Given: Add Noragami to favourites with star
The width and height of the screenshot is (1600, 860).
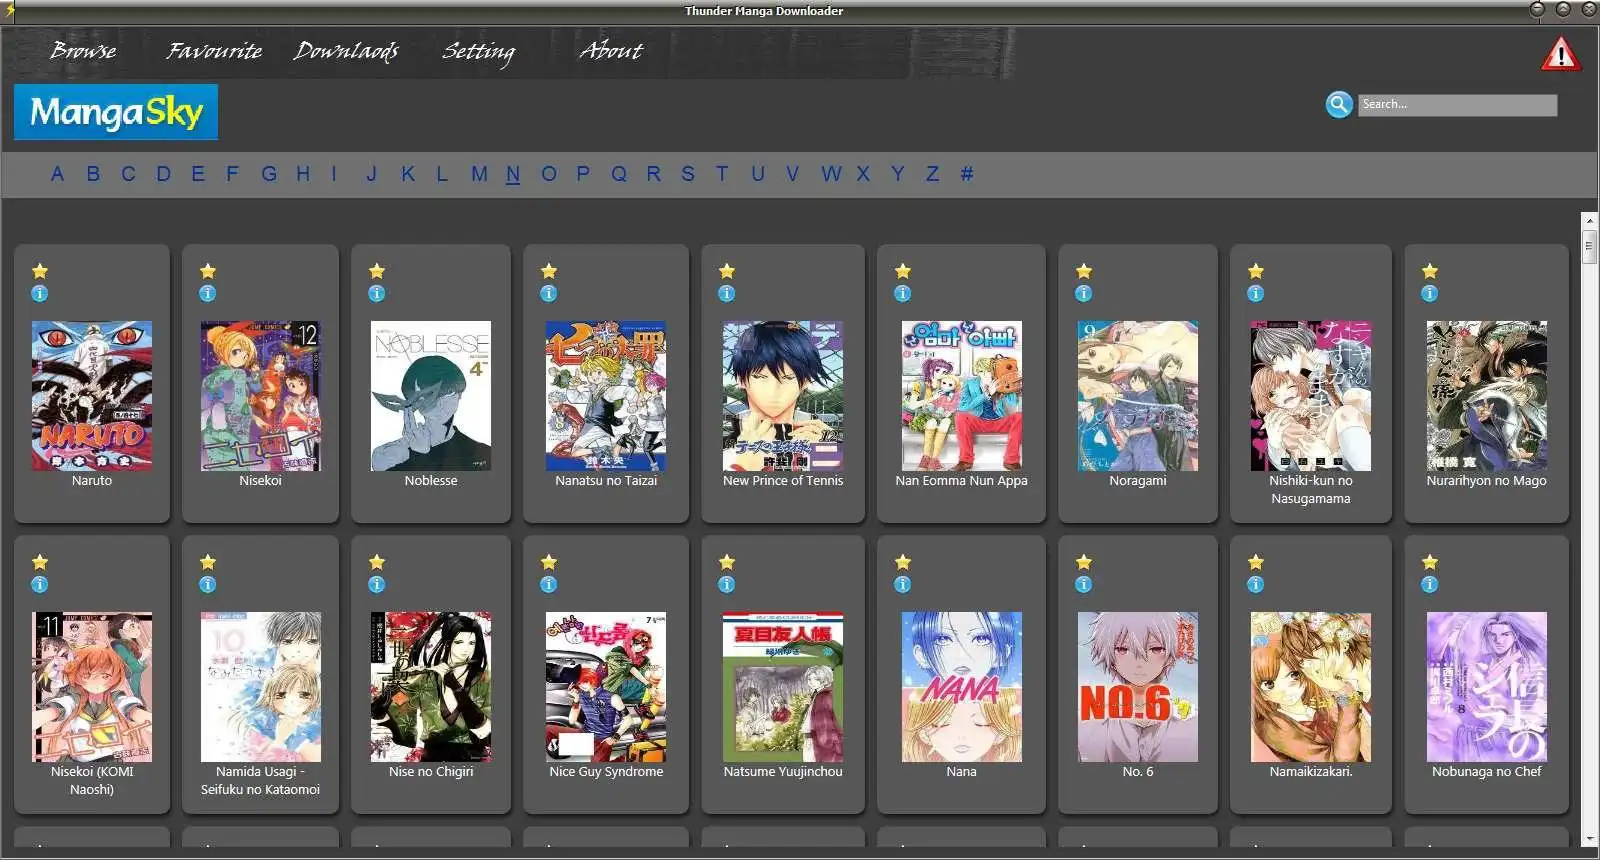Looking at the screenshot, I should (x=1084, y=271).
